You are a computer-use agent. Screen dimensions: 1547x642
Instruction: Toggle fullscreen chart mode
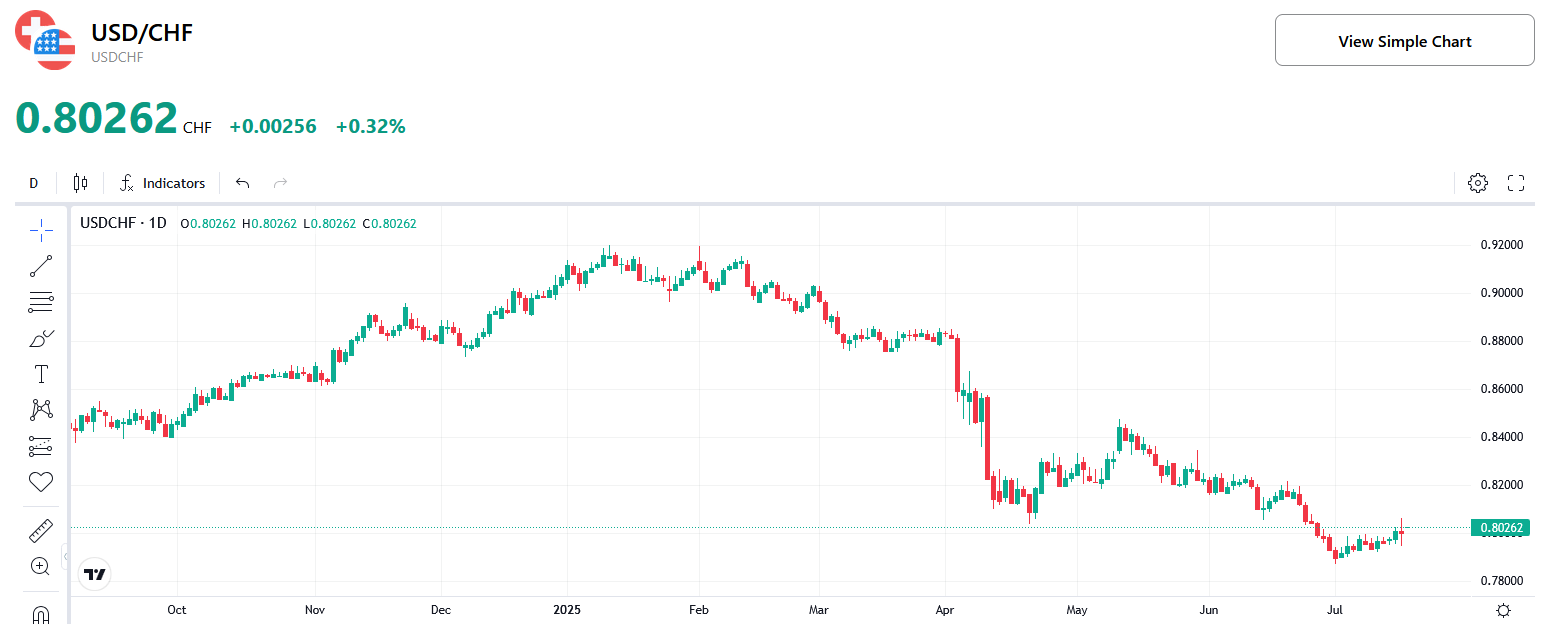click(1515, 183)
